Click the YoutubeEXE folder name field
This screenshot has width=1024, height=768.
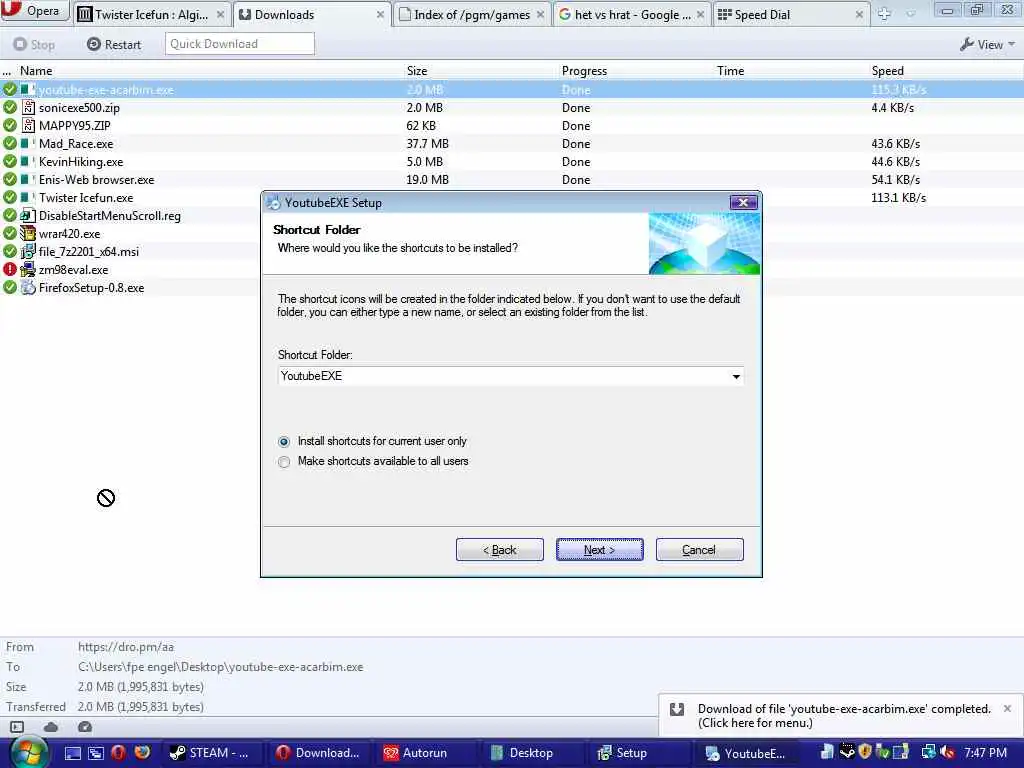point(504,376)
